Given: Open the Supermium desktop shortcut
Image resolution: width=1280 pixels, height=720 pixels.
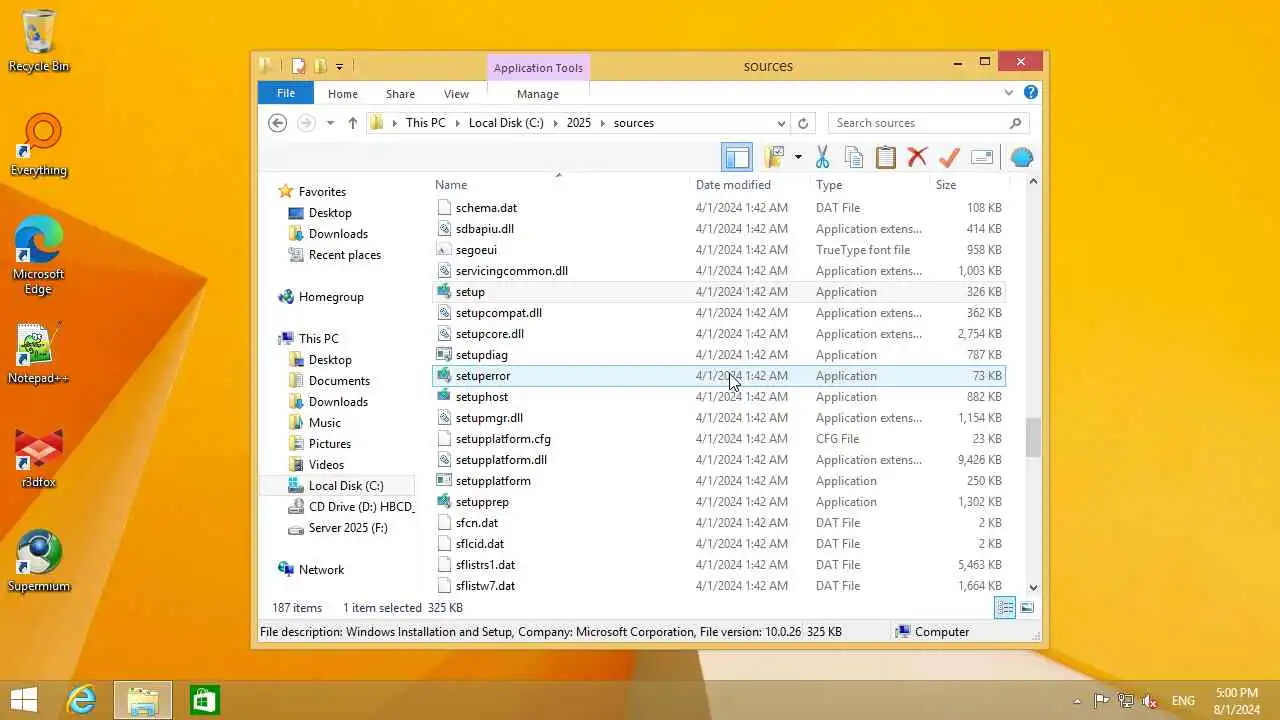Looking at the screenshot, I should tap(38, 562).
